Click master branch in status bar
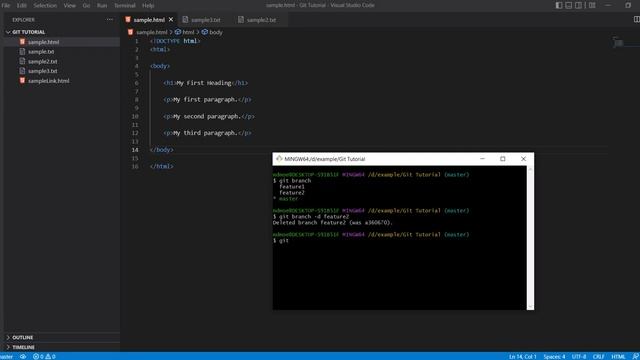 pos(7,356)
